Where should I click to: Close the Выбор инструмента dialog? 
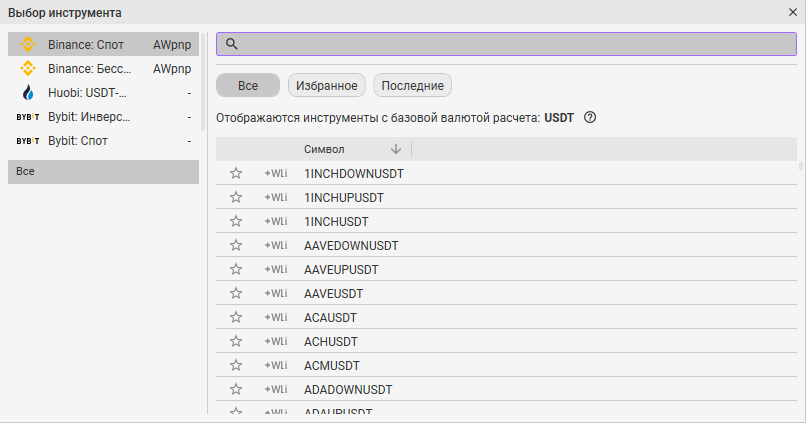(793, 12)
